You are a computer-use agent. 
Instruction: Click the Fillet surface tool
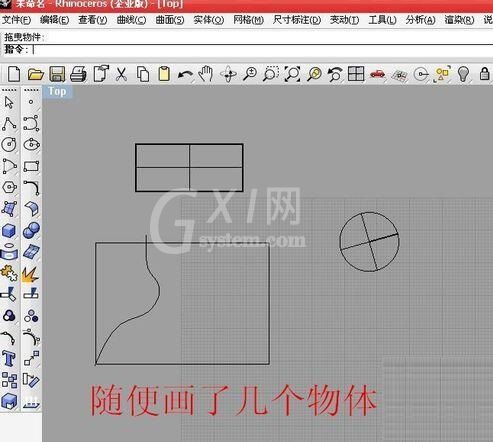click(x=31, y=209)
